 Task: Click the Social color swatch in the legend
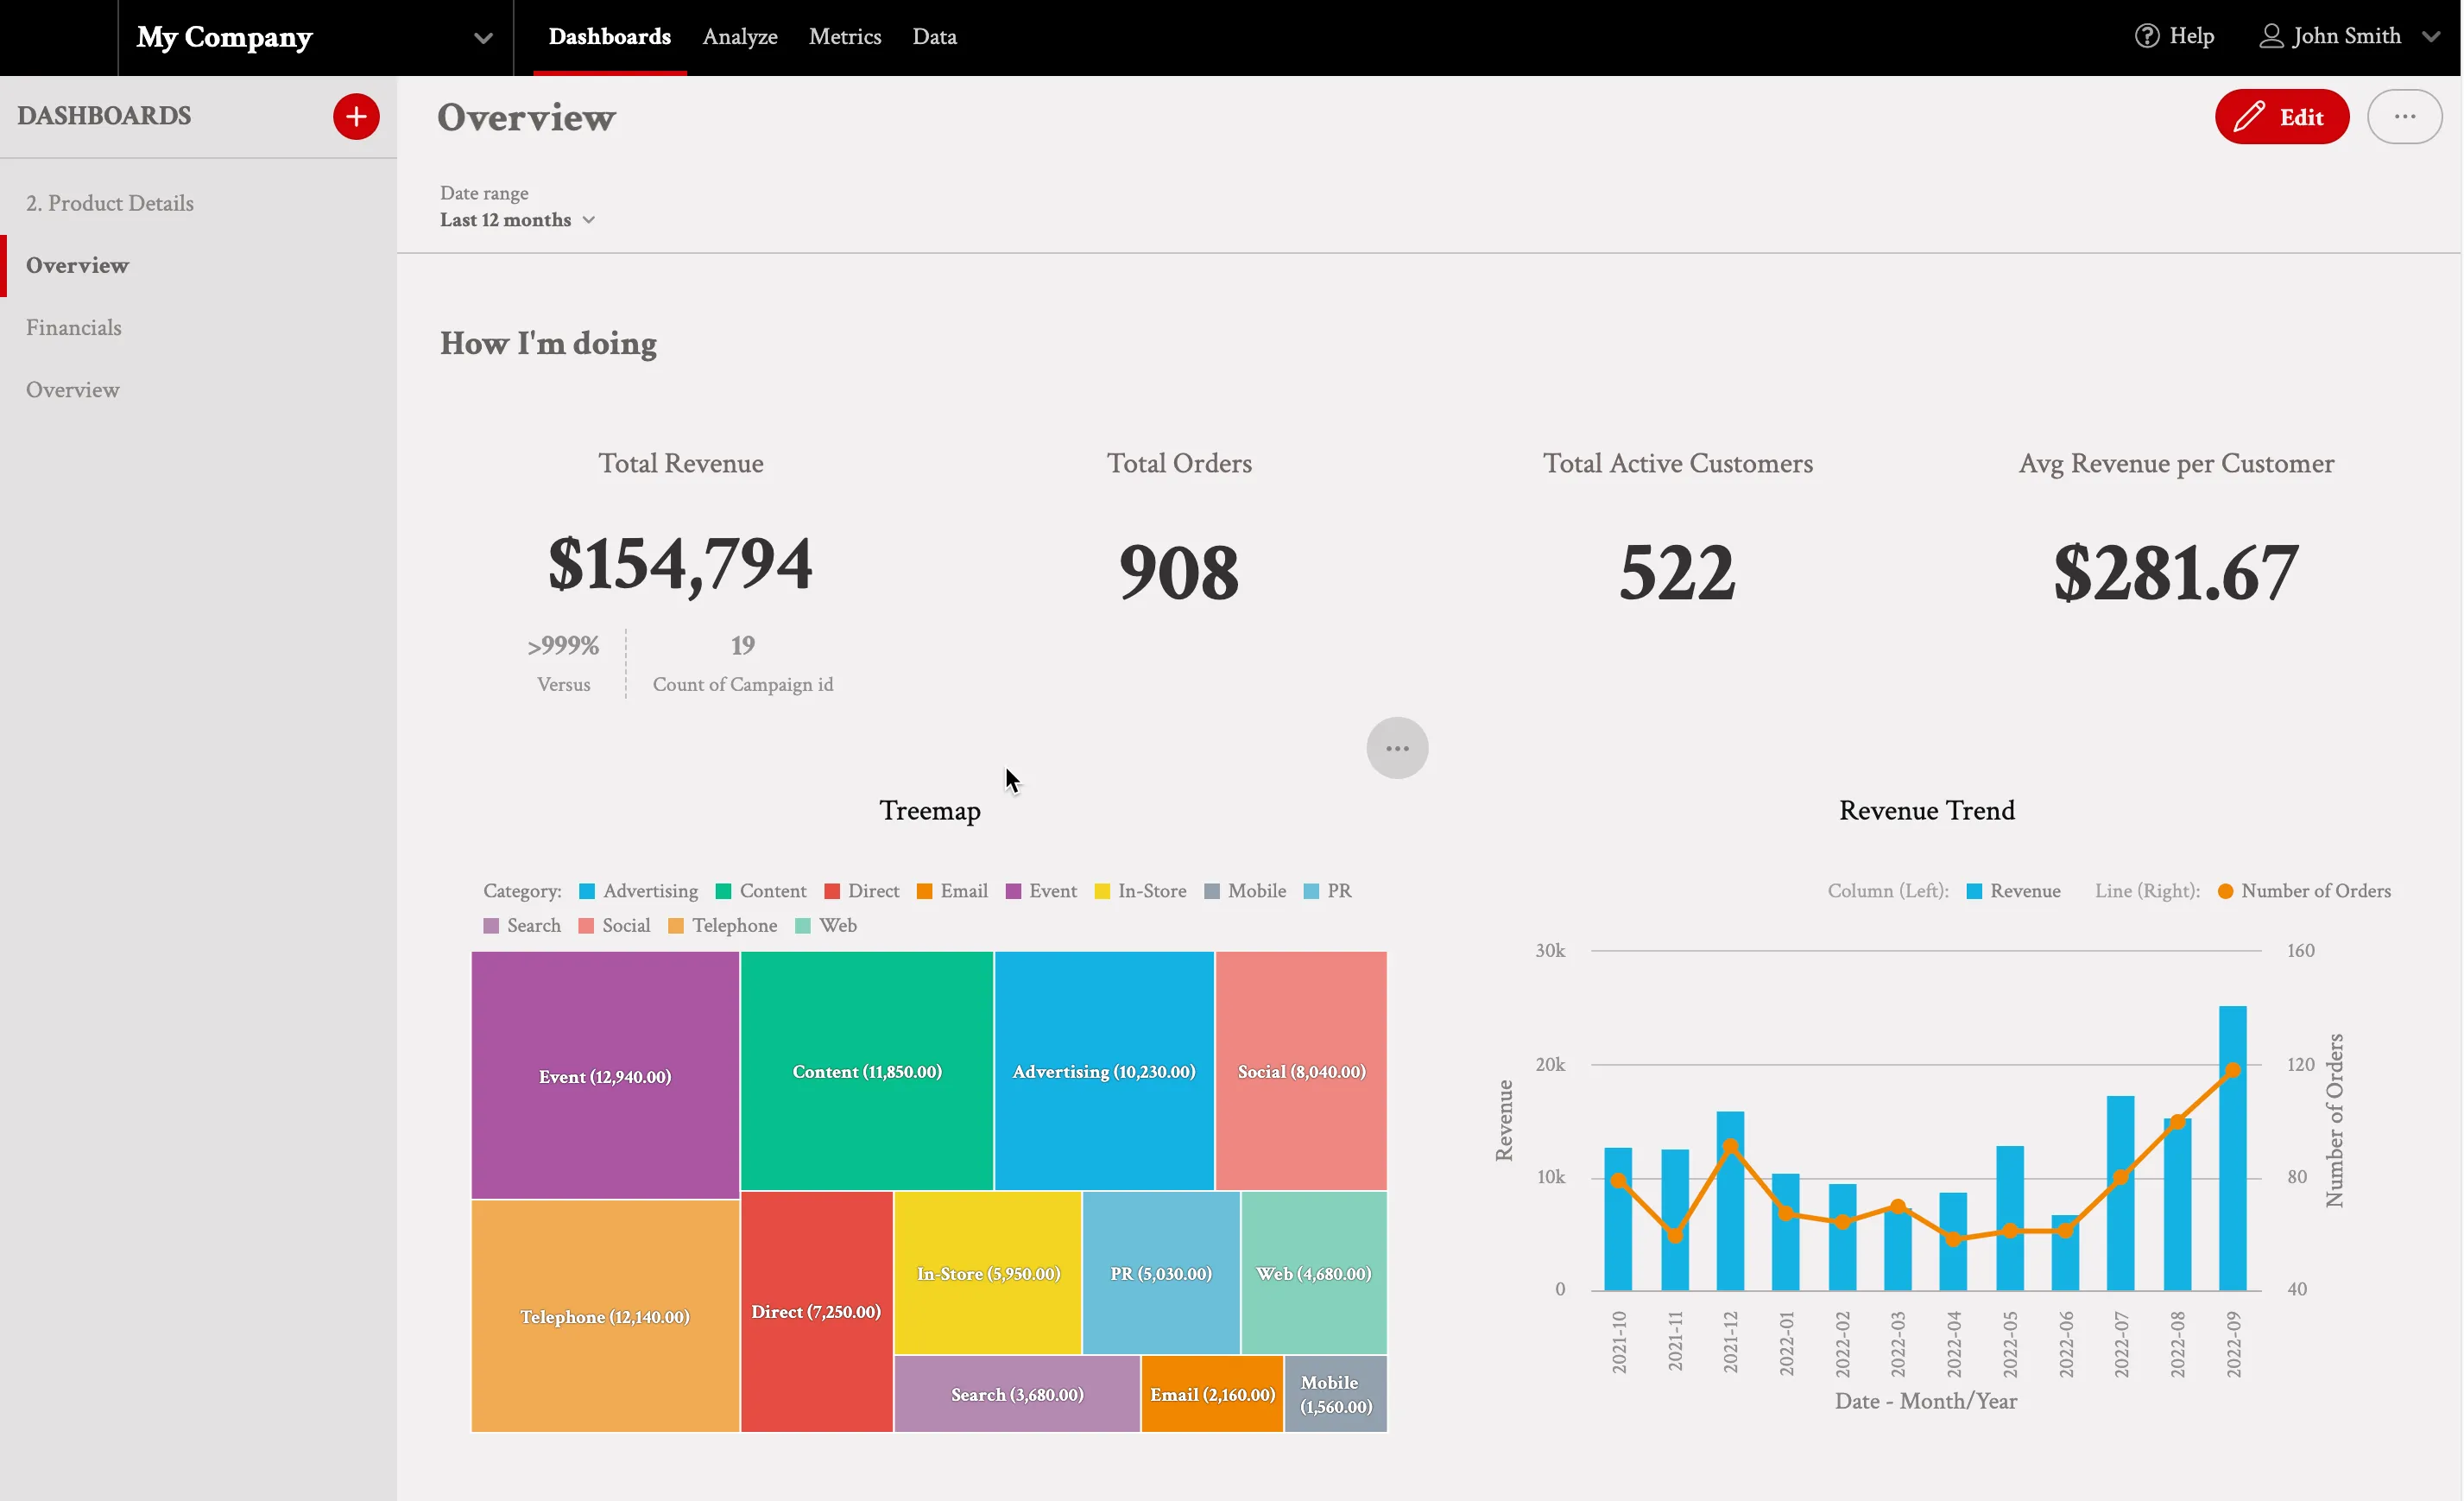pos(585,925)
